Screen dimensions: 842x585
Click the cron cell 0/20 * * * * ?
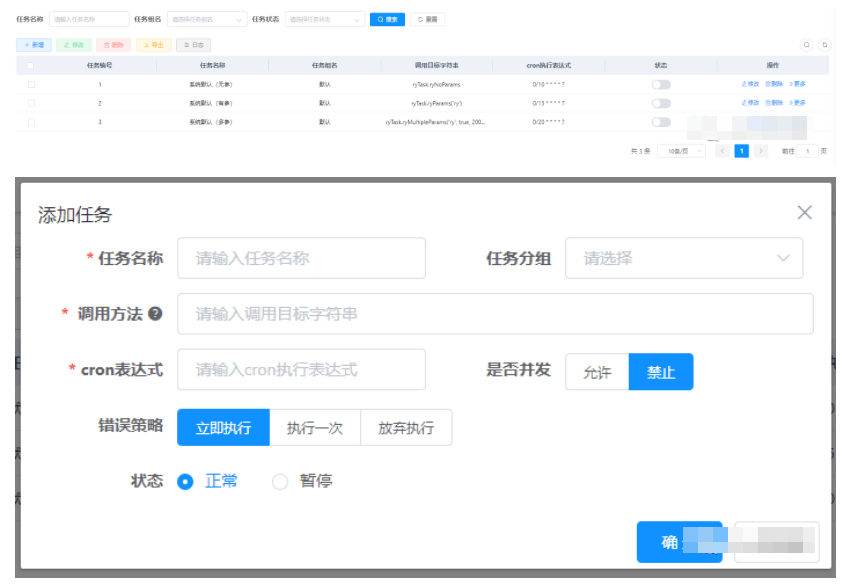point(548,122)
